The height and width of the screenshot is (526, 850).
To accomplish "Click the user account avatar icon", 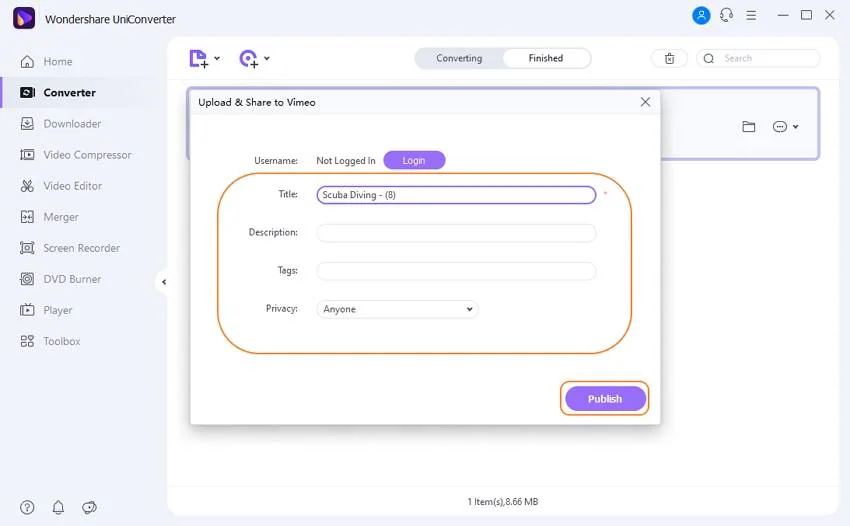I will point(702,16).
